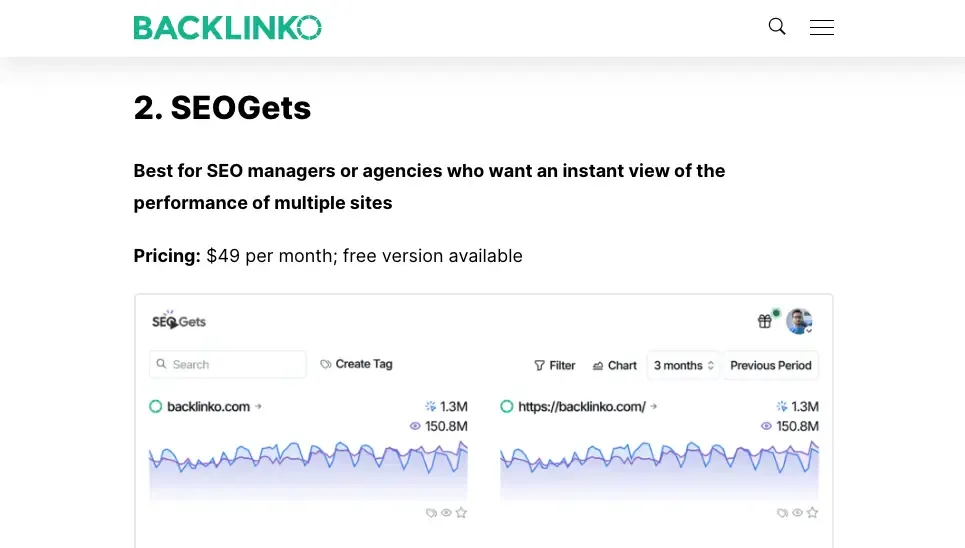
Task: Switch to Chart view
Action: pyautogui.click(x=614, y=366)
